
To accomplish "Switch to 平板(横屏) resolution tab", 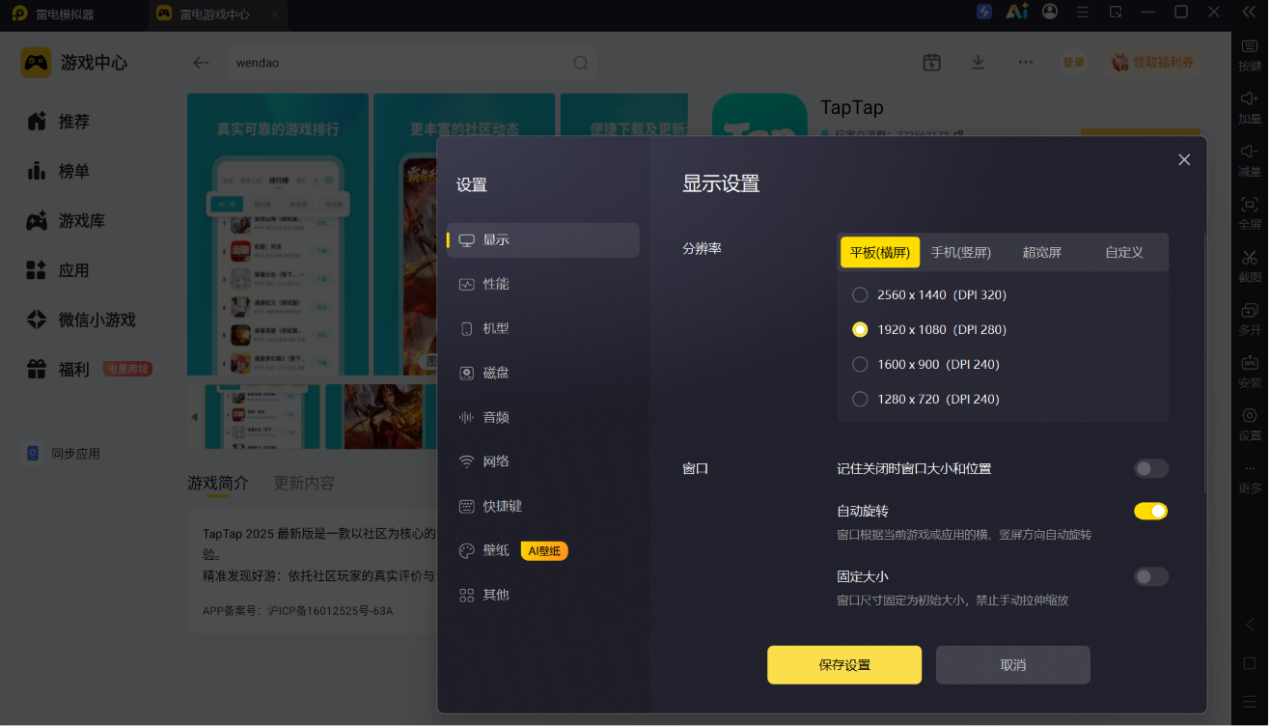I will tap(880, 252).
